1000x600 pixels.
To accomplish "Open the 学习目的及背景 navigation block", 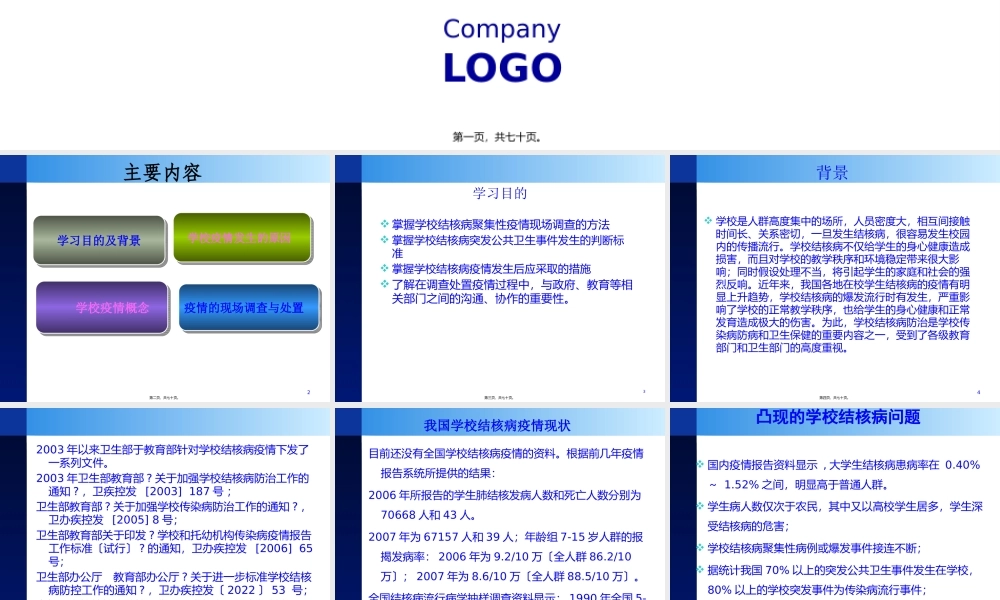I will 100,240.
